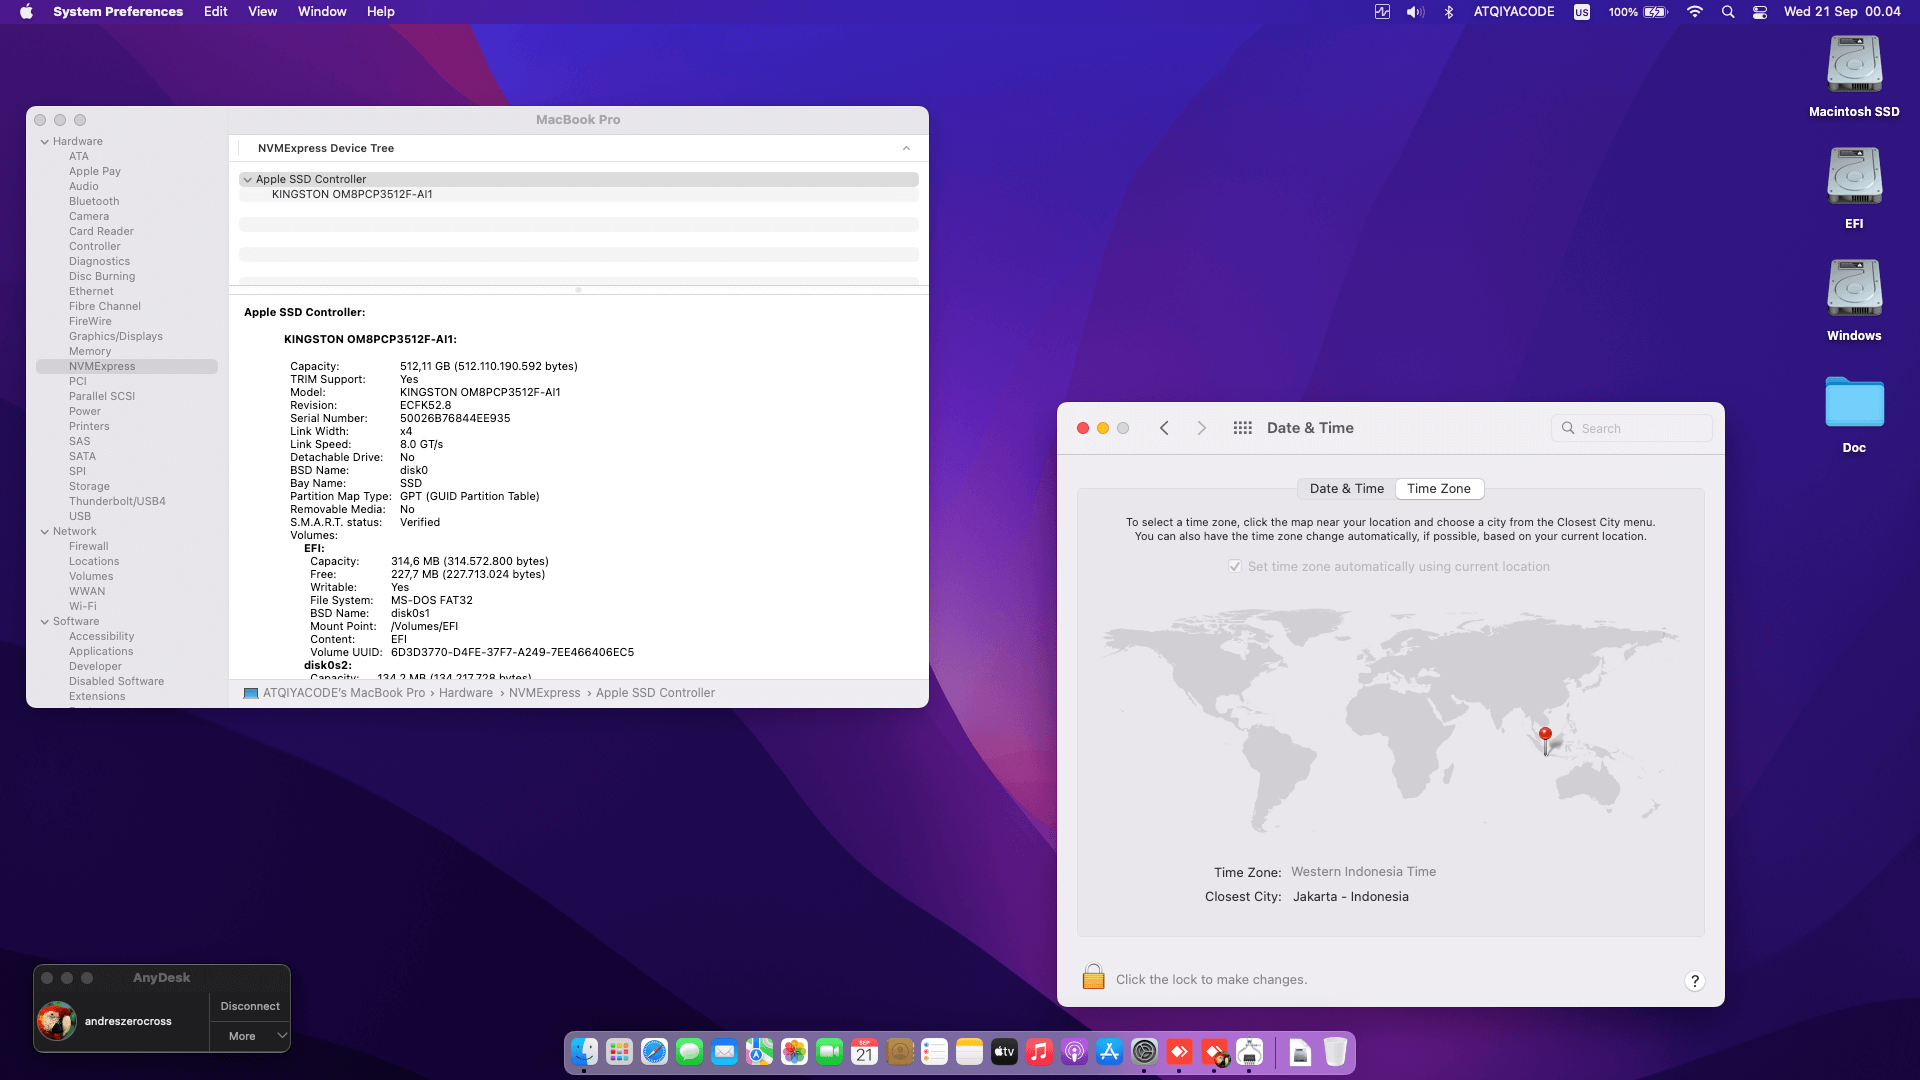The height and width of the screenshot is (1080, 1920).
Task: Select Memory in the Hardware list
Action: pos(90,352)
